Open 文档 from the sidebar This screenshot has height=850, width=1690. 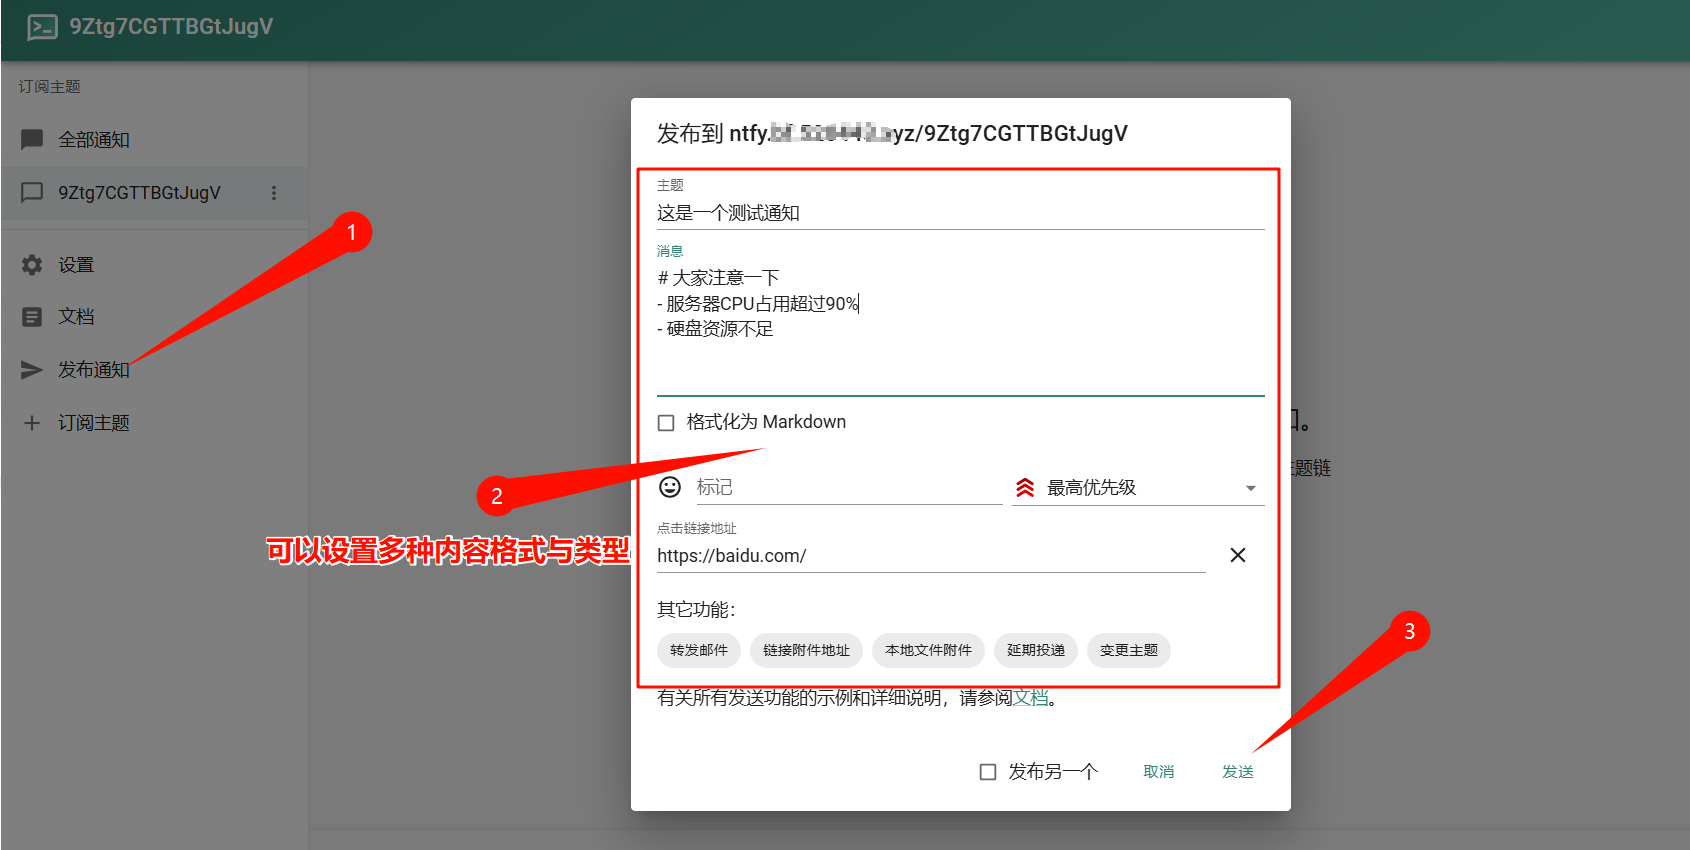coord(154,317)
